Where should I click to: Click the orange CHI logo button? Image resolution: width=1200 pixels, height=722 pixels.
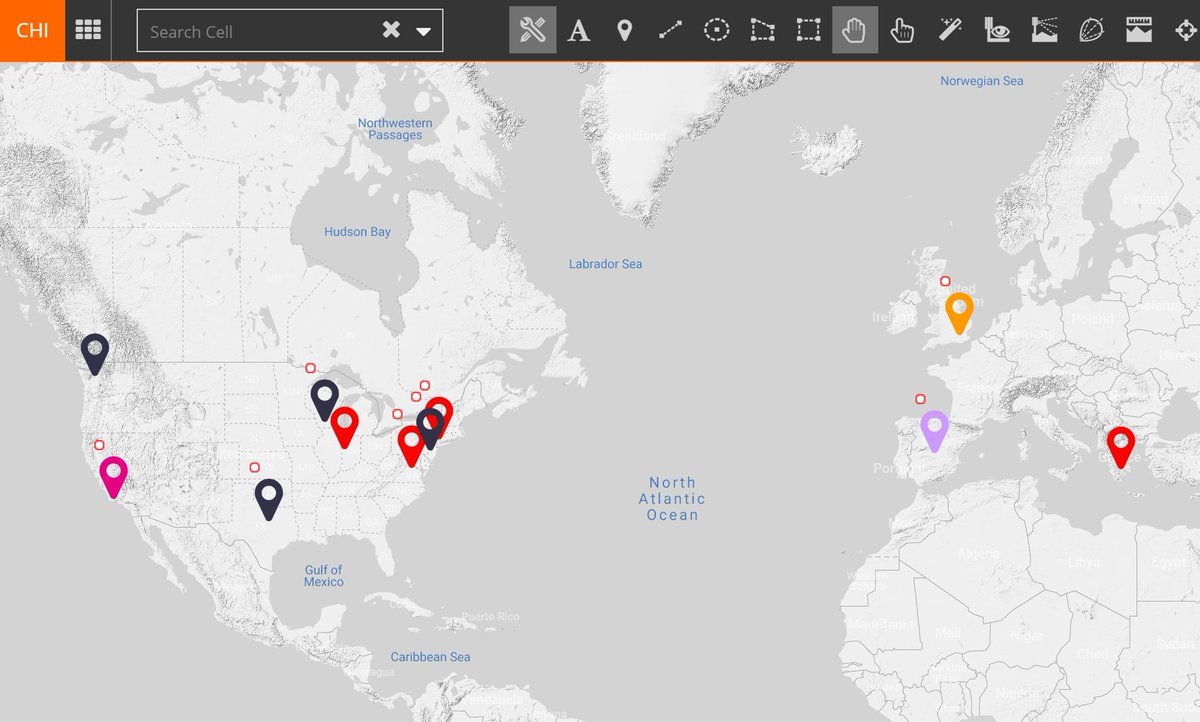coord(32,30)
